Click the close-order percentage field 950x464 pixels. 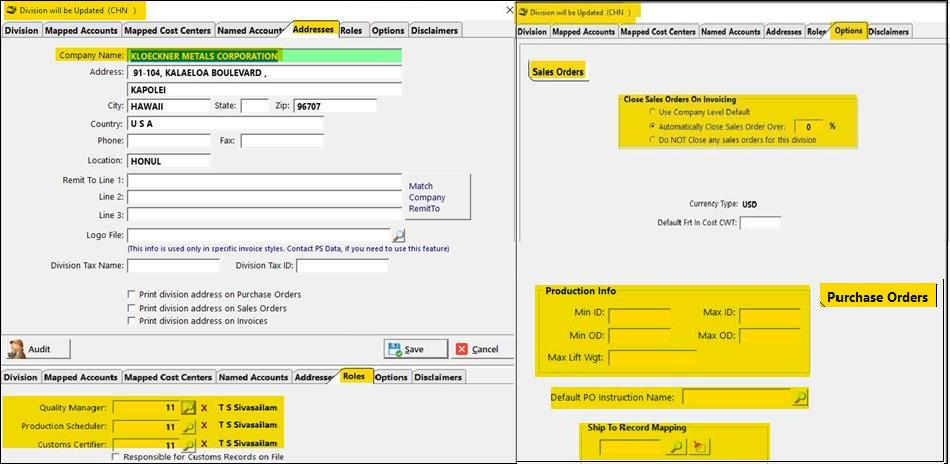809,127
